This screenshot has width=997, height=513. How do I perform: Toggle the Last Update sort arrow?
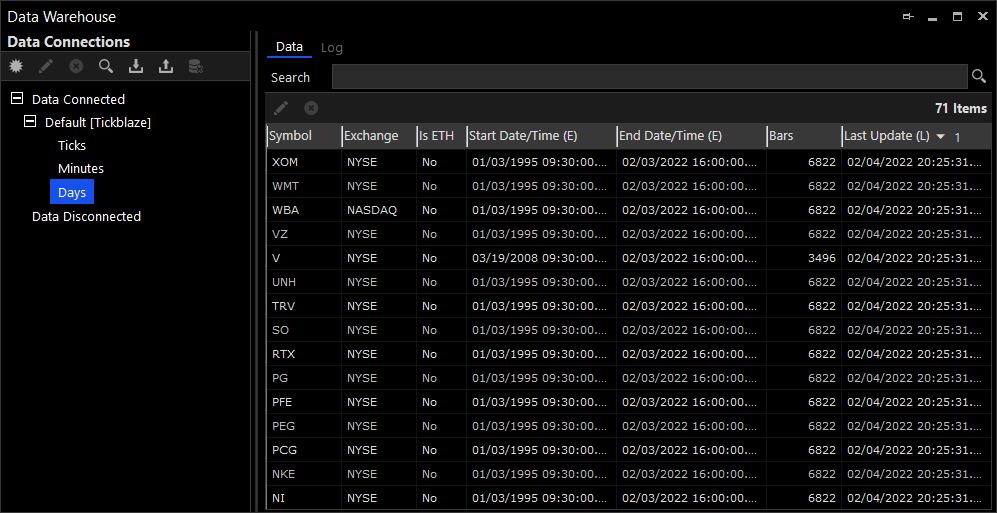[940, 136]
